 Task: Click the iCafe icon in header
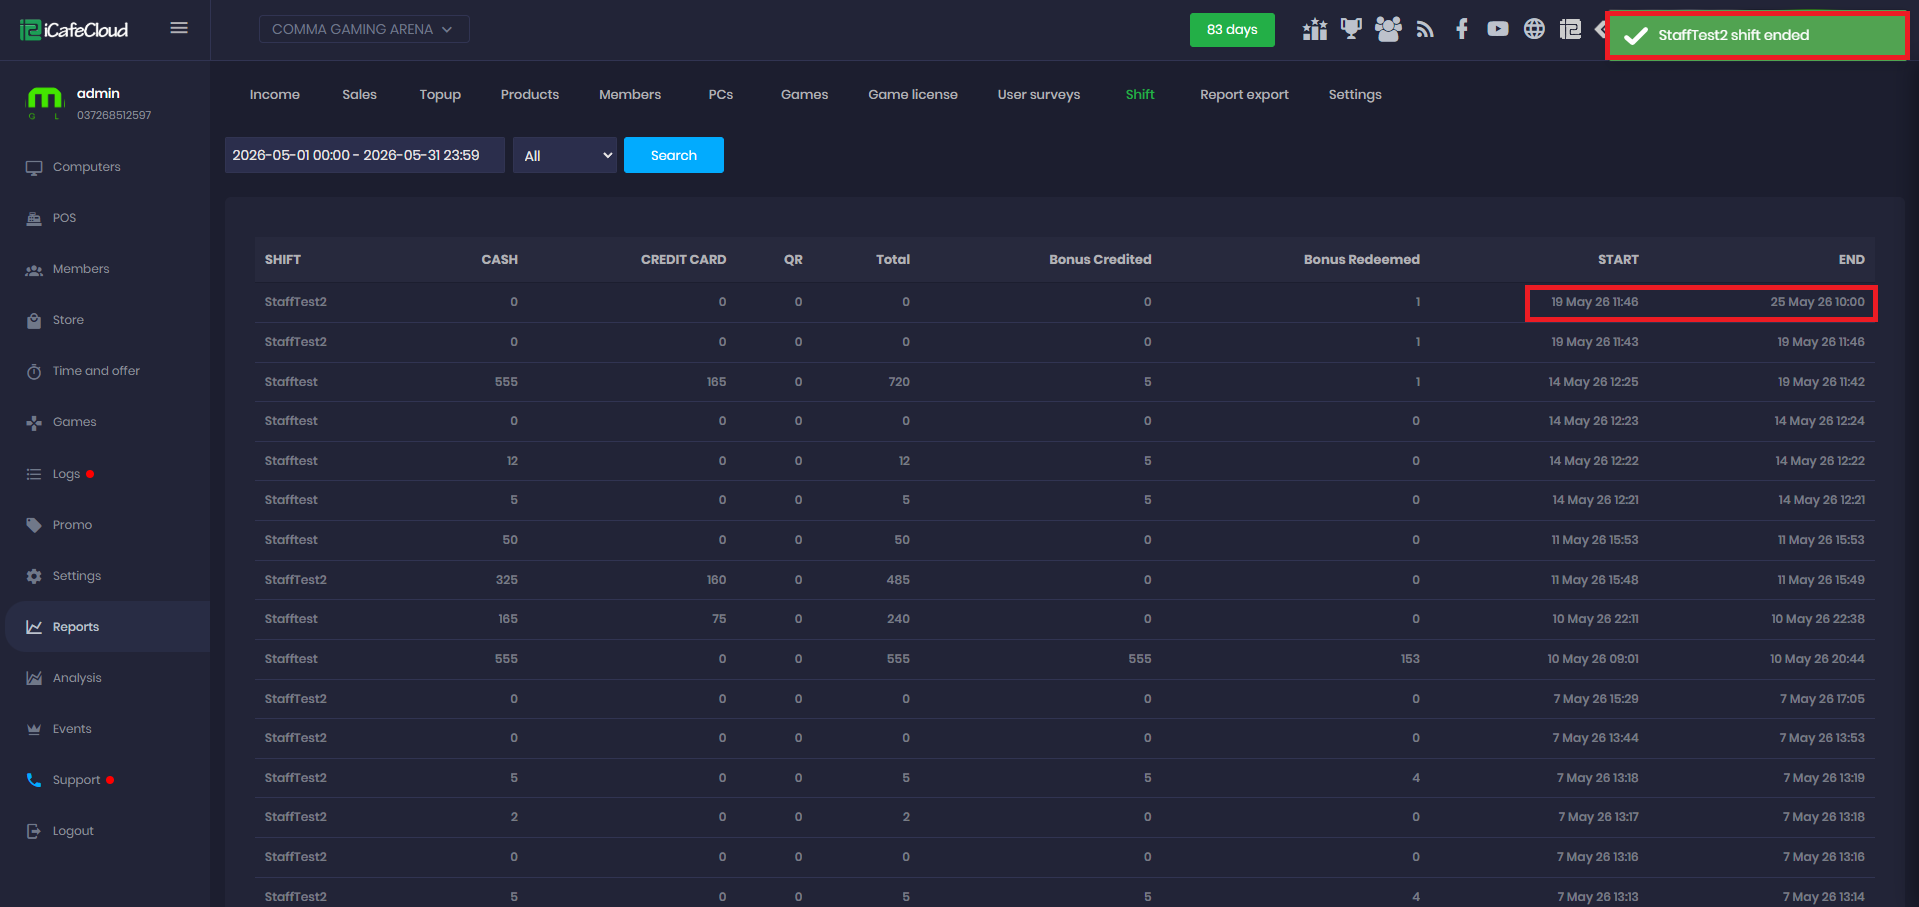pos(1570,29)
